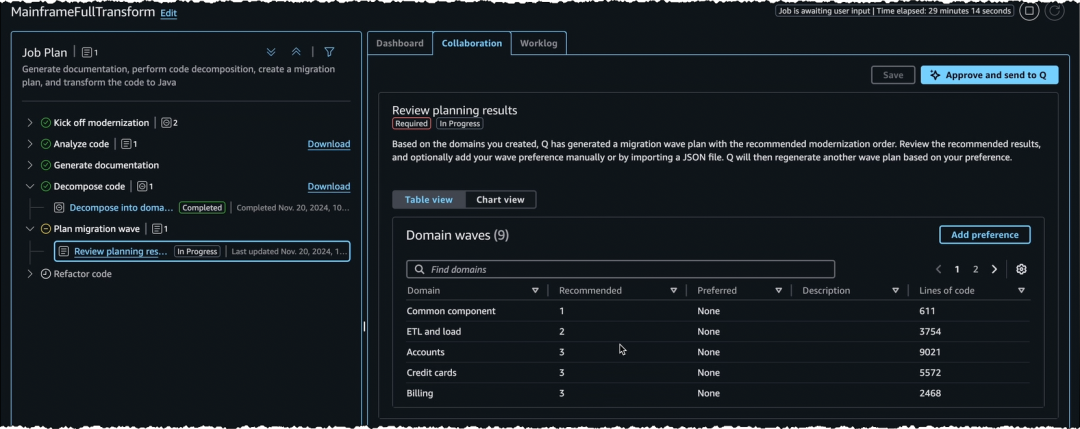1080x429 pixels.
Task: Click artifact icon next to Kick off modernization
Action: coord(166,123)
